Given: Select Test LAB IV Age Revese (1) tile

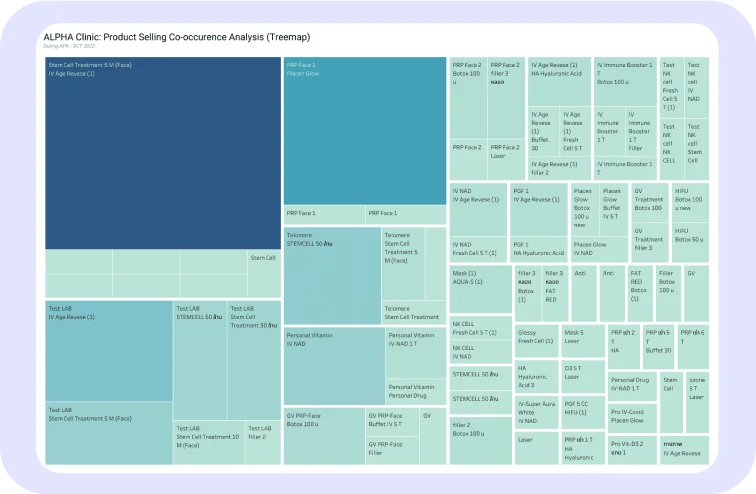Looking at the screenshot, I should click(109, 351).
